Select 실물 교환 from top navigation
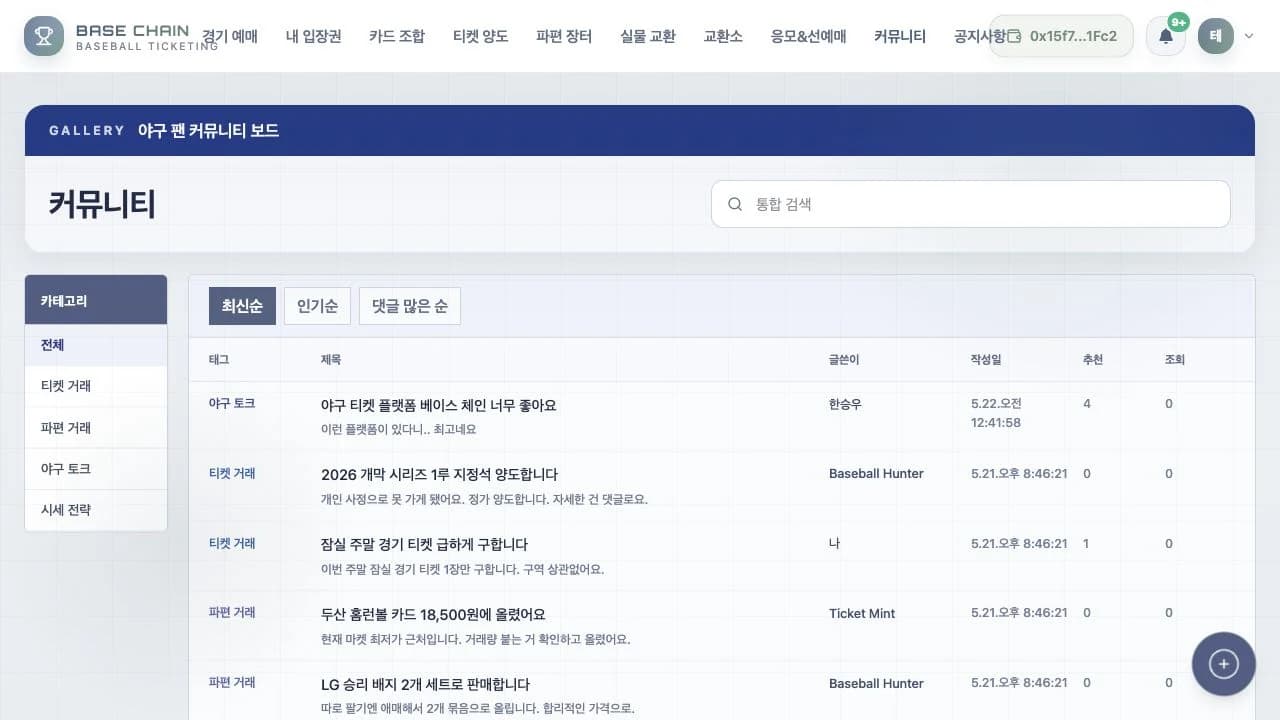The image size is (1280, 720). click(x=648, y=36)
